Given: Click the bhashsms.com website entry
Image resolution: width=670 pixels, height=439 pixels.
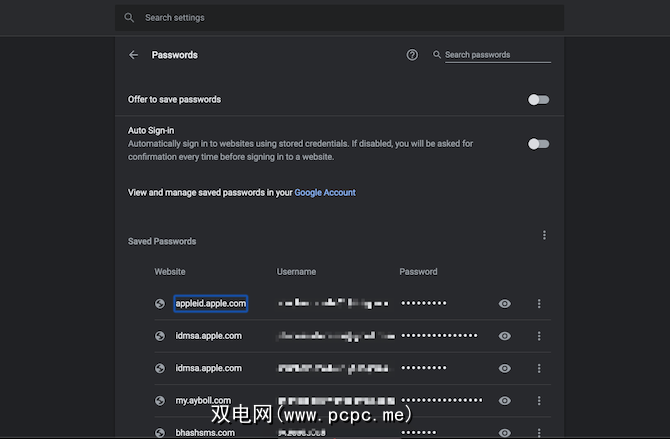Looking at the screenshot, I should 205,432.
